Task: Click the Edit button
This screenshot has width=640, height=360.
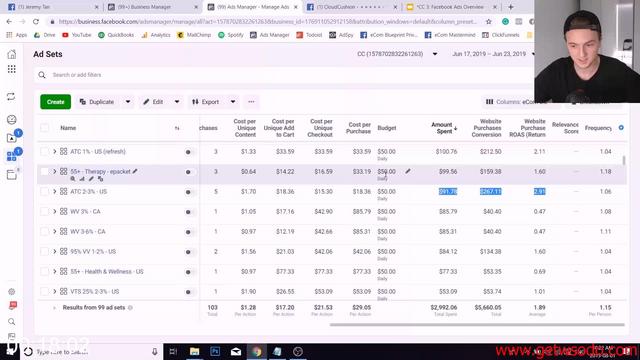Action: 154,102
